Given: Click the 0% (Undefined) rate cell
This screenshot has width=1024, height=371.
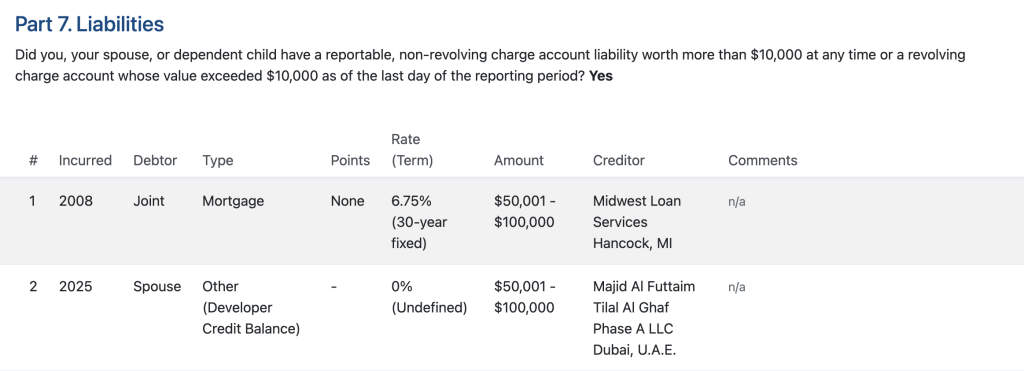Looking at the screenshot, I should [x=429, y=297].
